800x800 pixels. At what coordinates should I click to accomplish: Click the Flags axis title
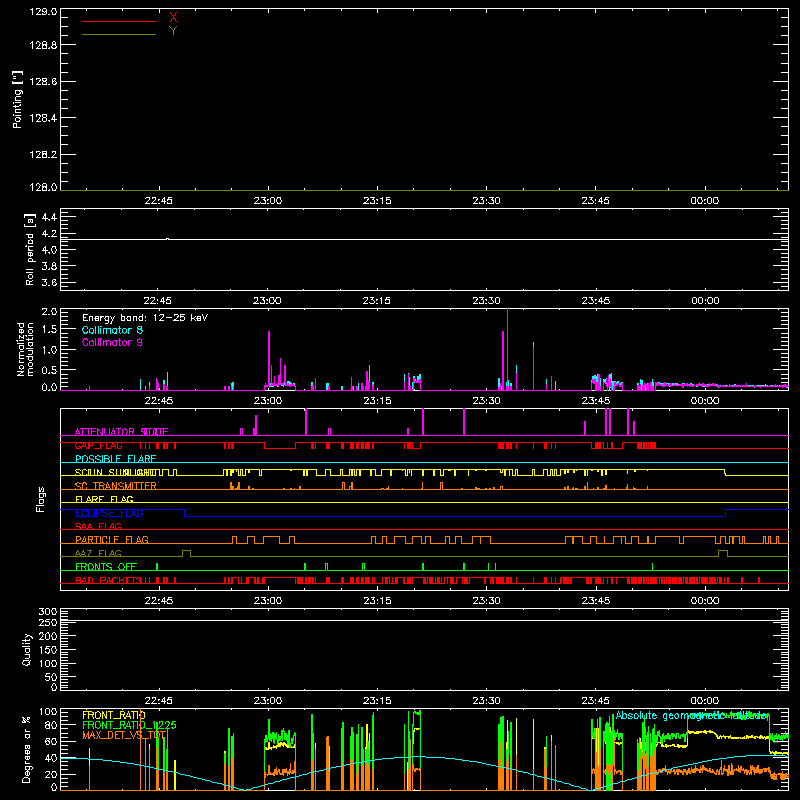pos(41,499)
